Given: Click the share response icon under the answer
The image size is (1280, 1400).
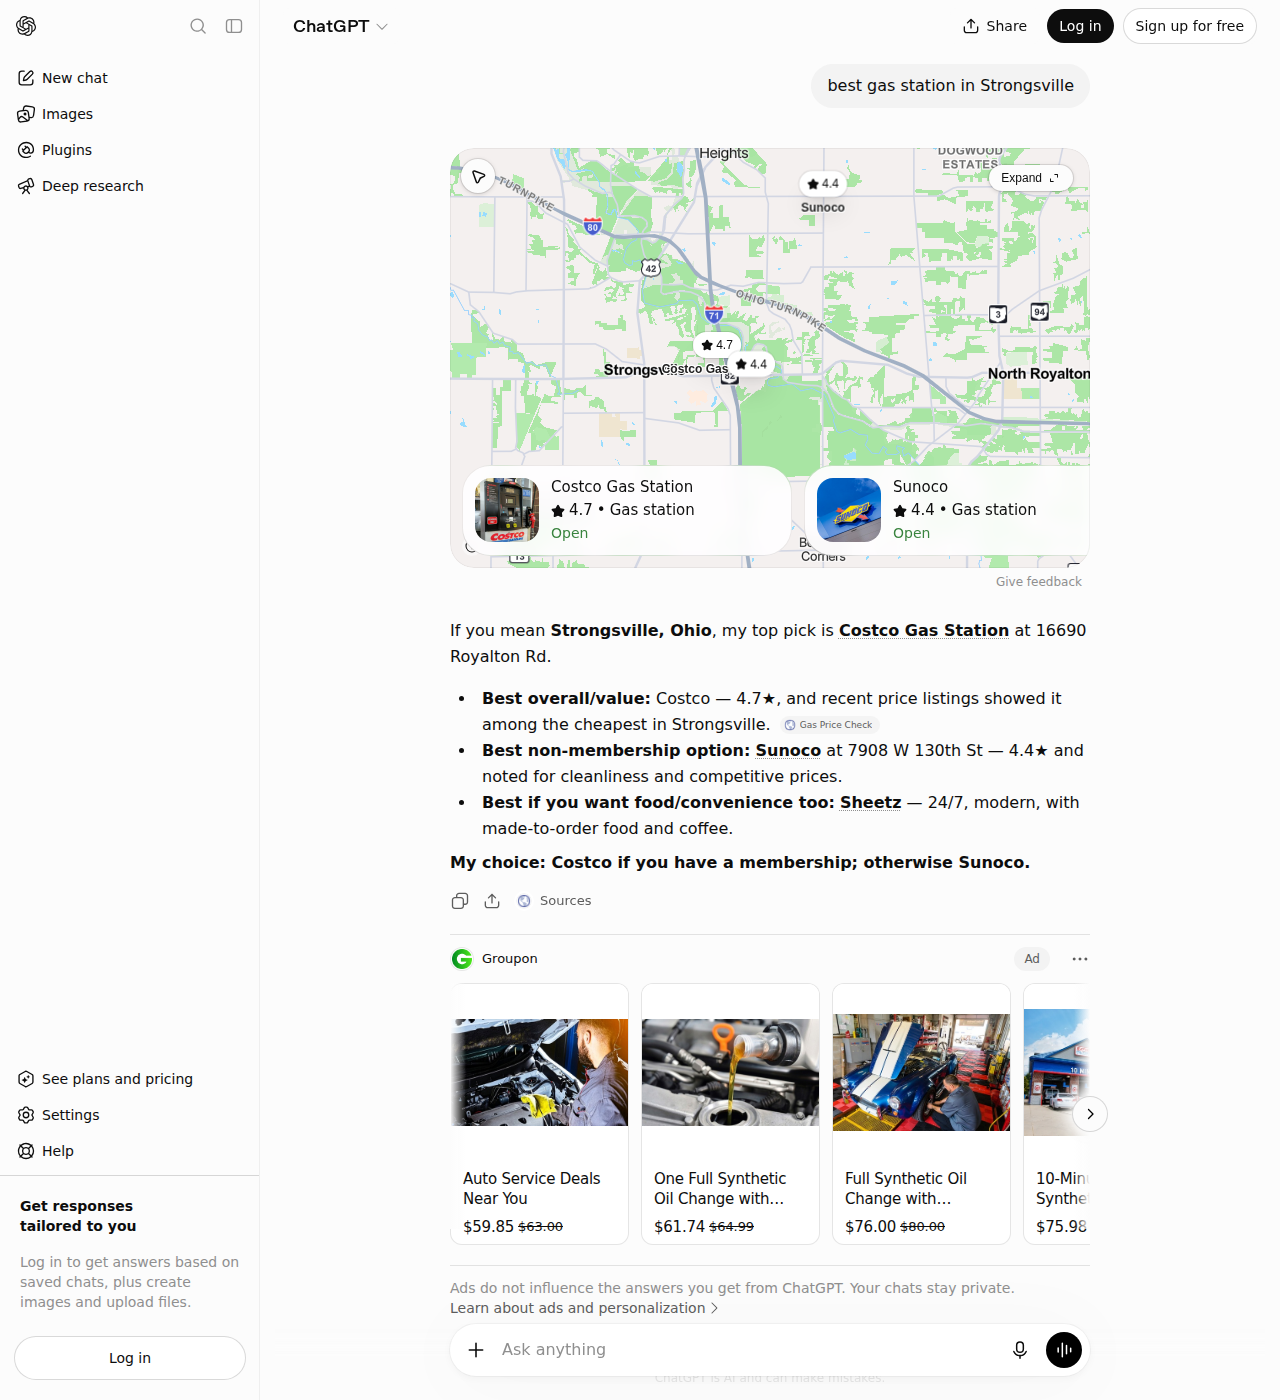Looking at the screenshot, I should (492, 901).
